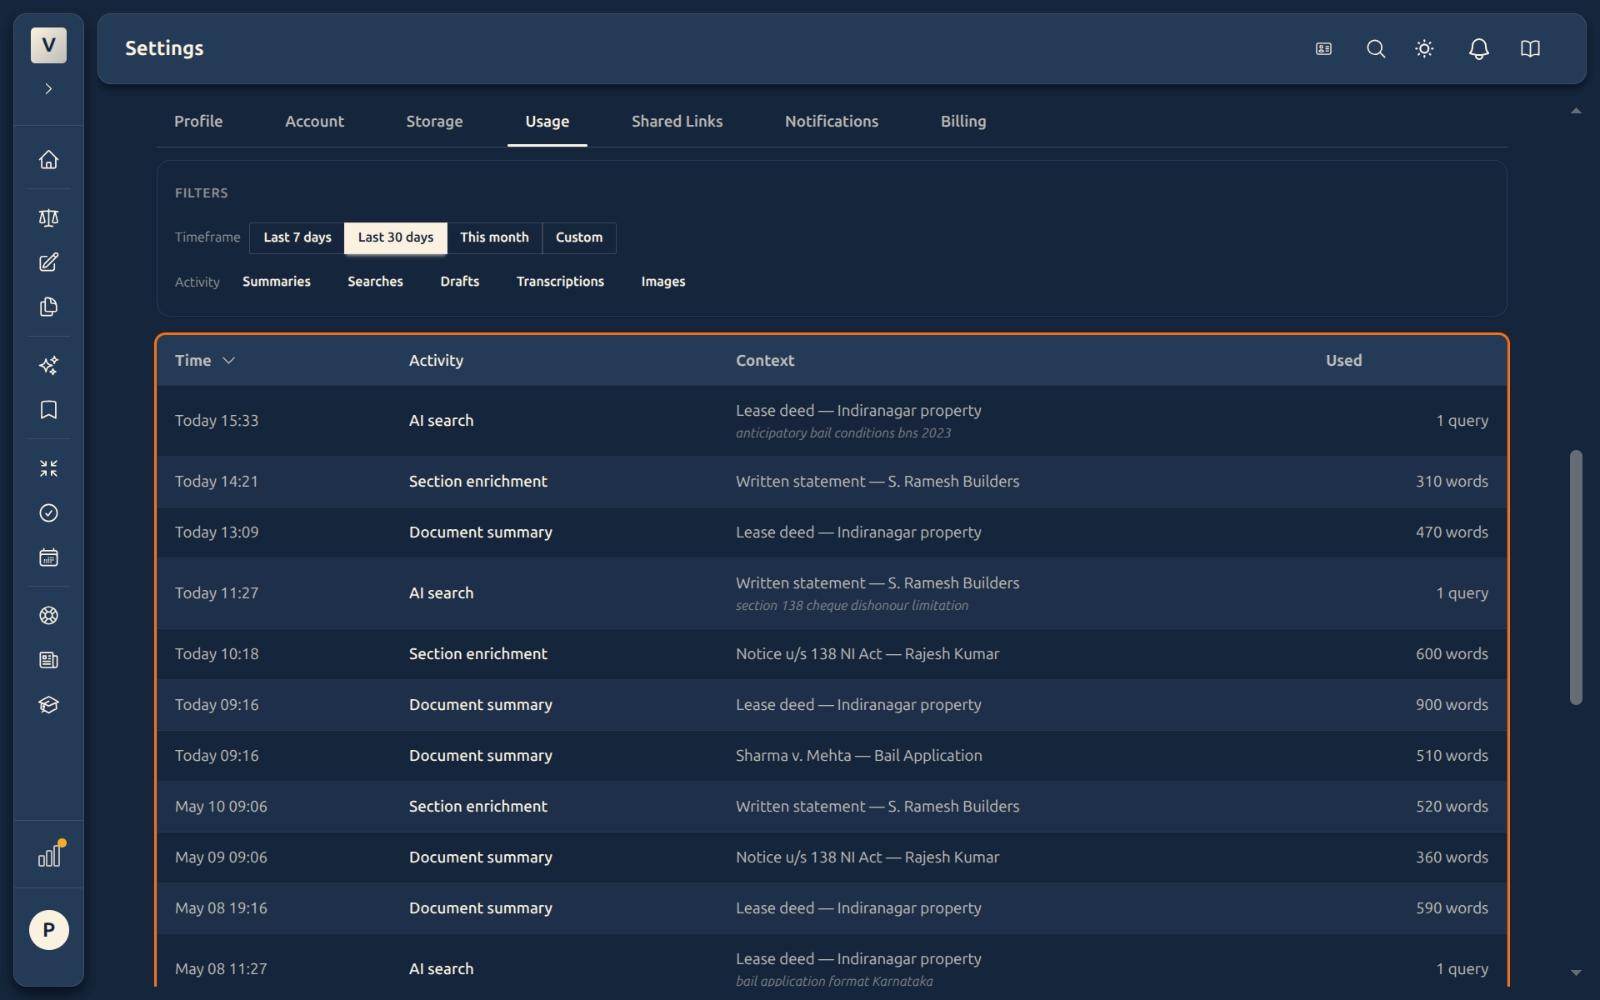1600x1000 pixels.
Task: Open the AI sparkles sidebar icon
Action: (48, 365)
